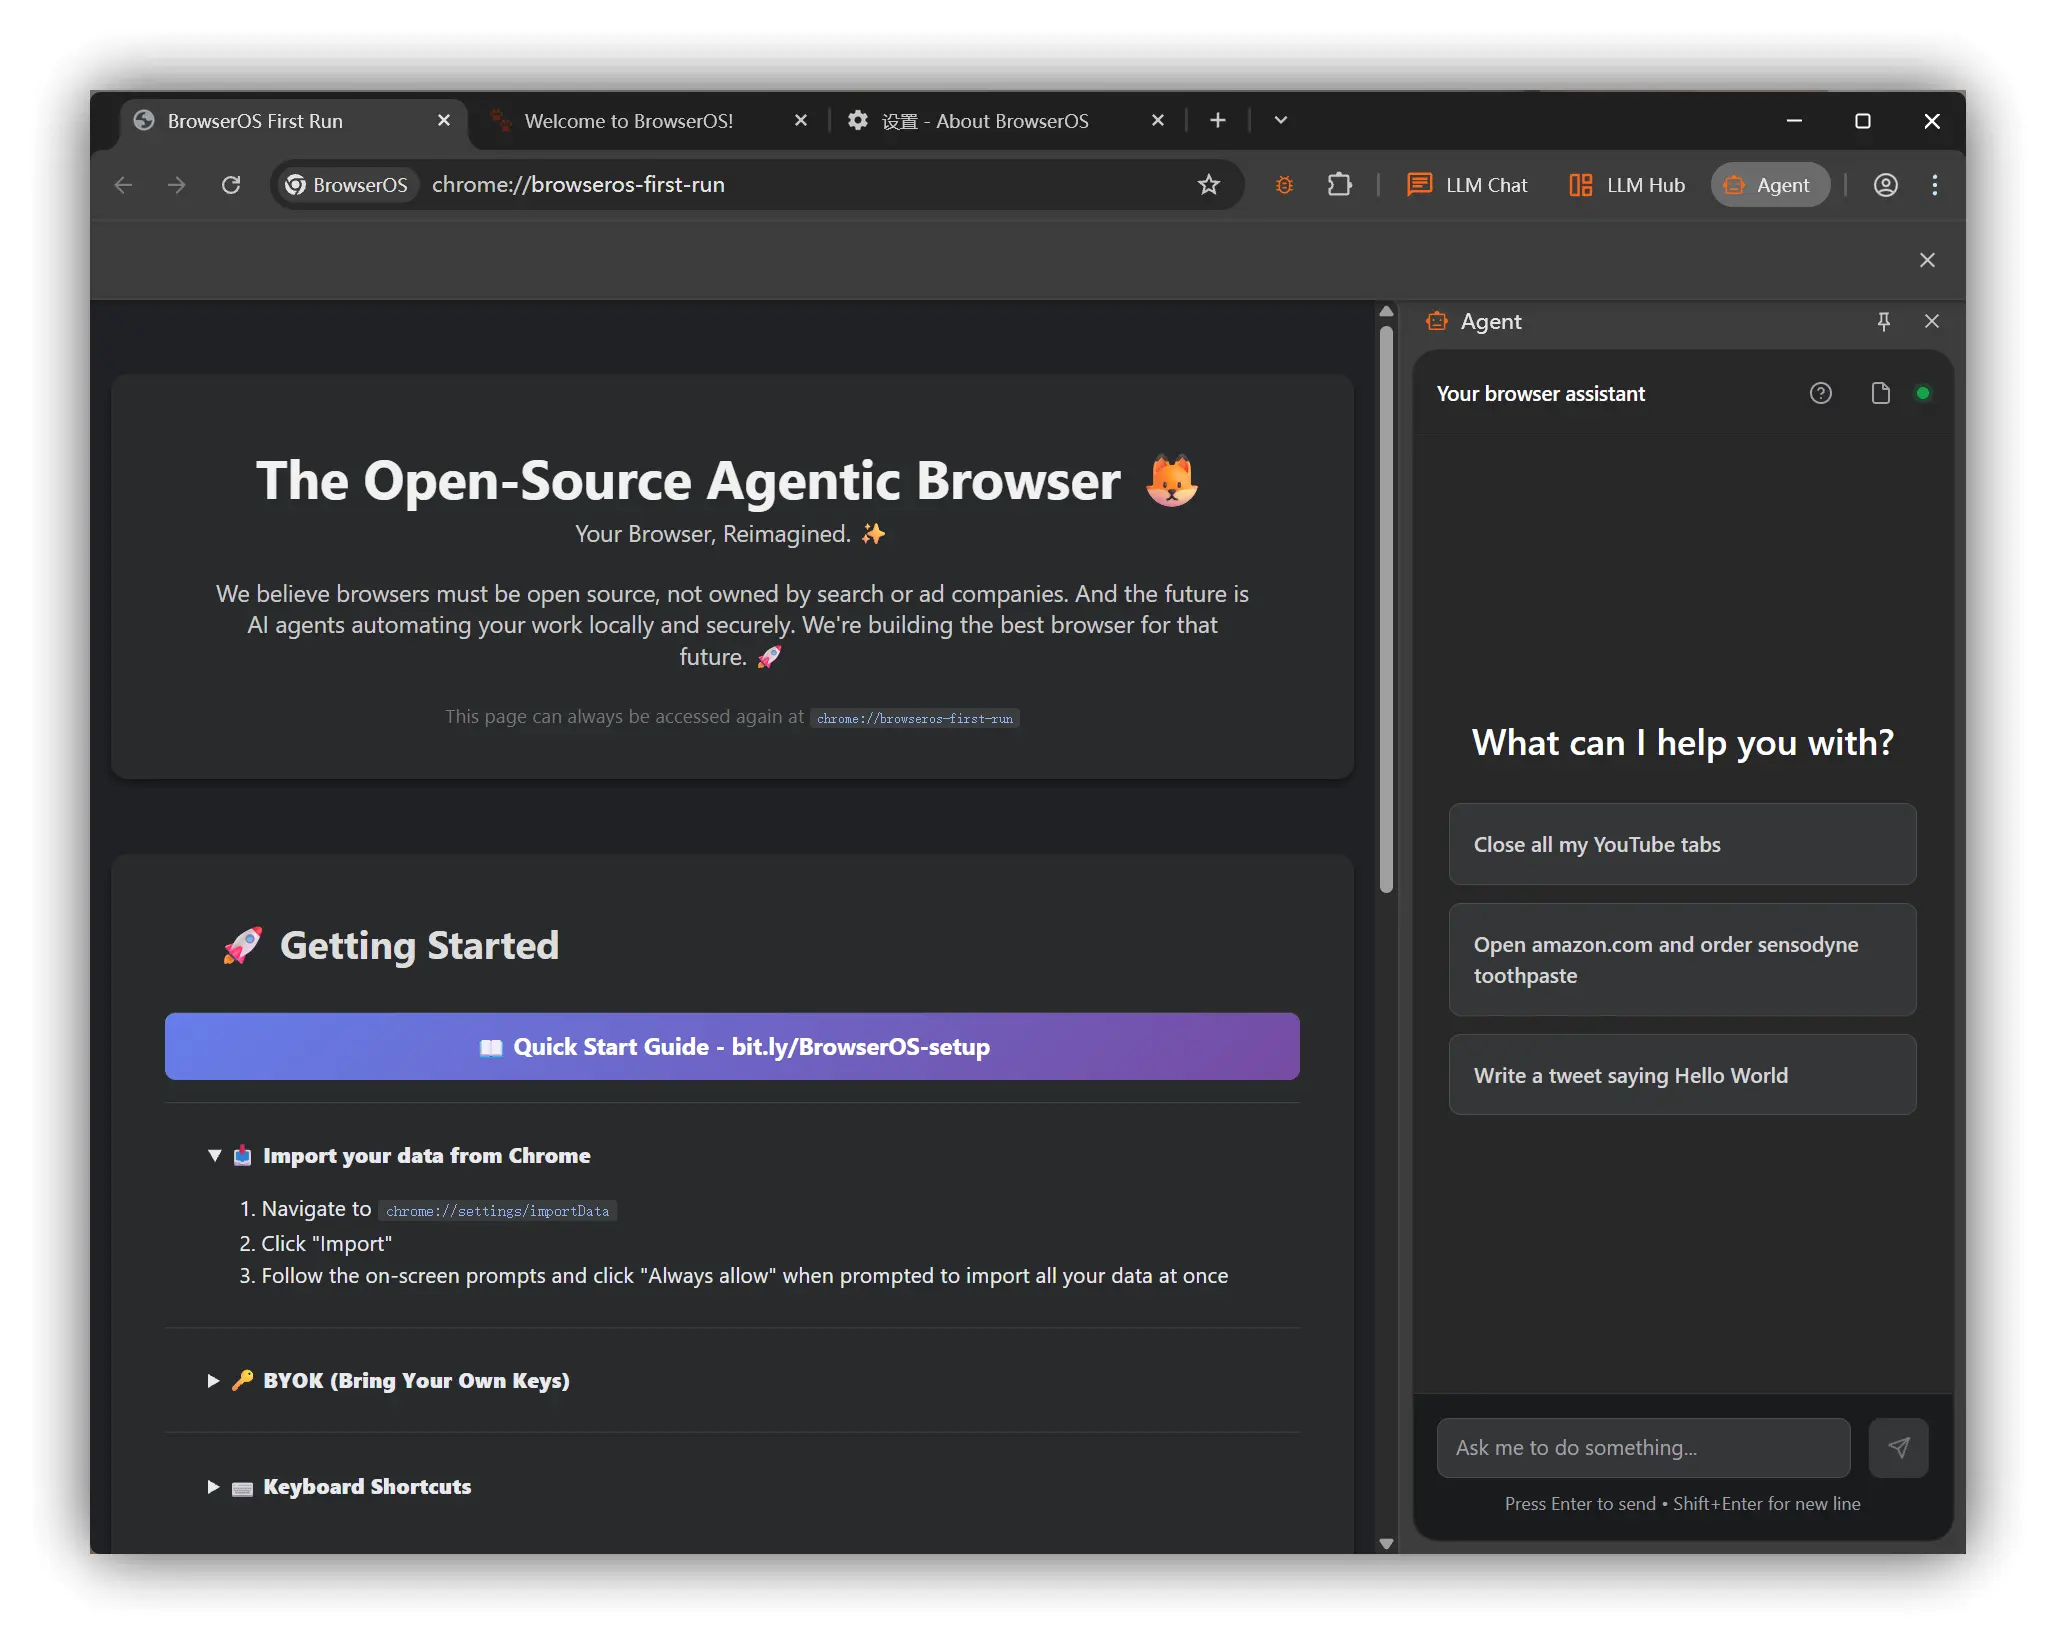Open the Extensions puzzle icon
2056x1644 pixels.
1339,185
